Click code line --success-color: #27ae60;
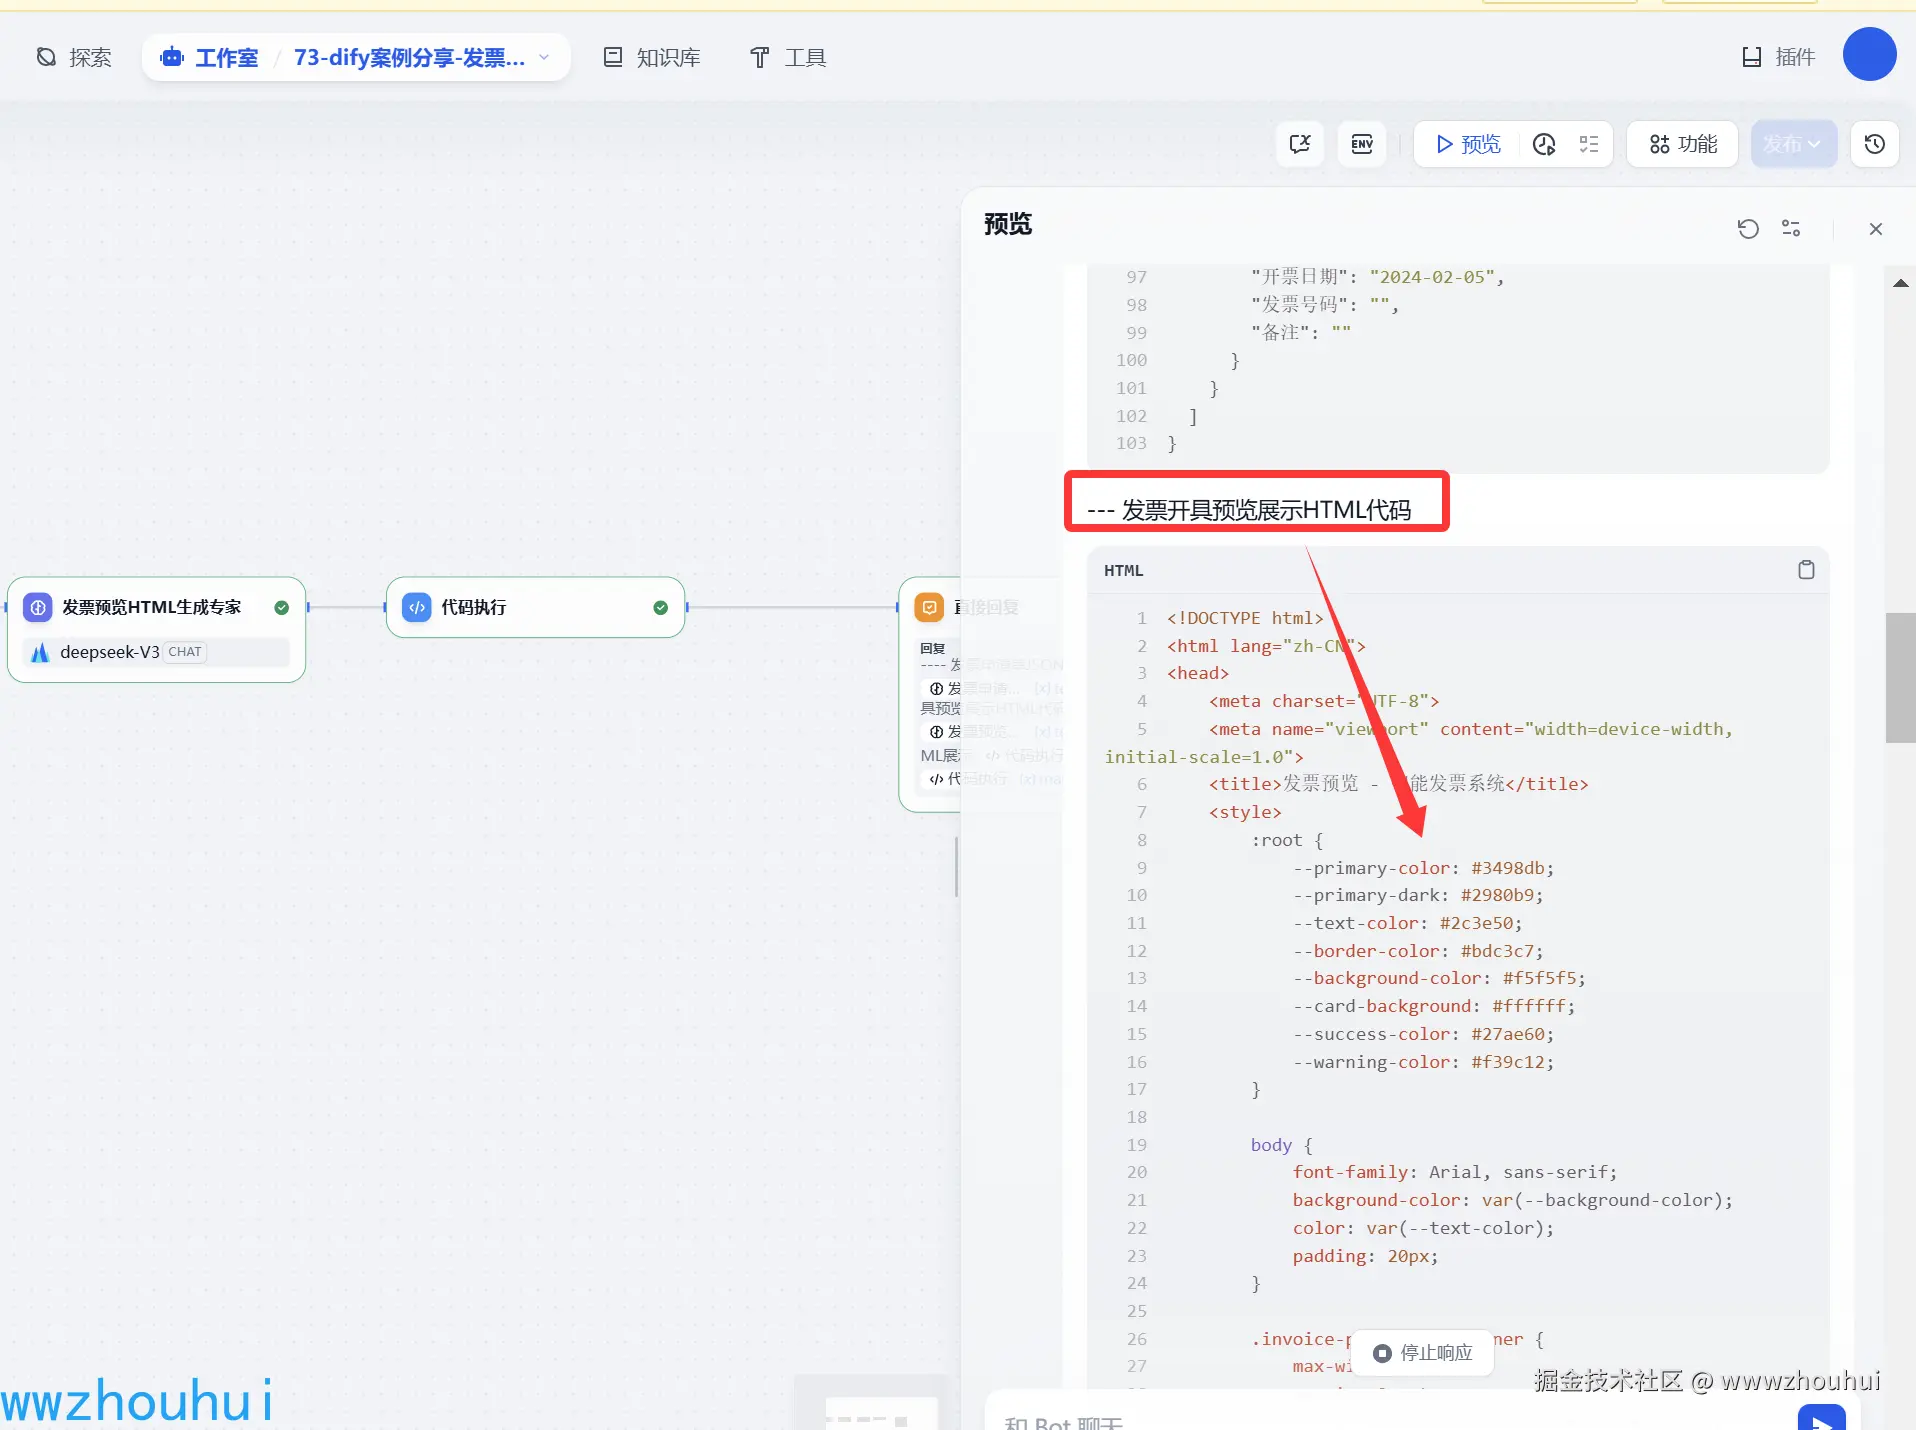The height and width of the screenshot is (1430, 1916). [1423, 1034]
